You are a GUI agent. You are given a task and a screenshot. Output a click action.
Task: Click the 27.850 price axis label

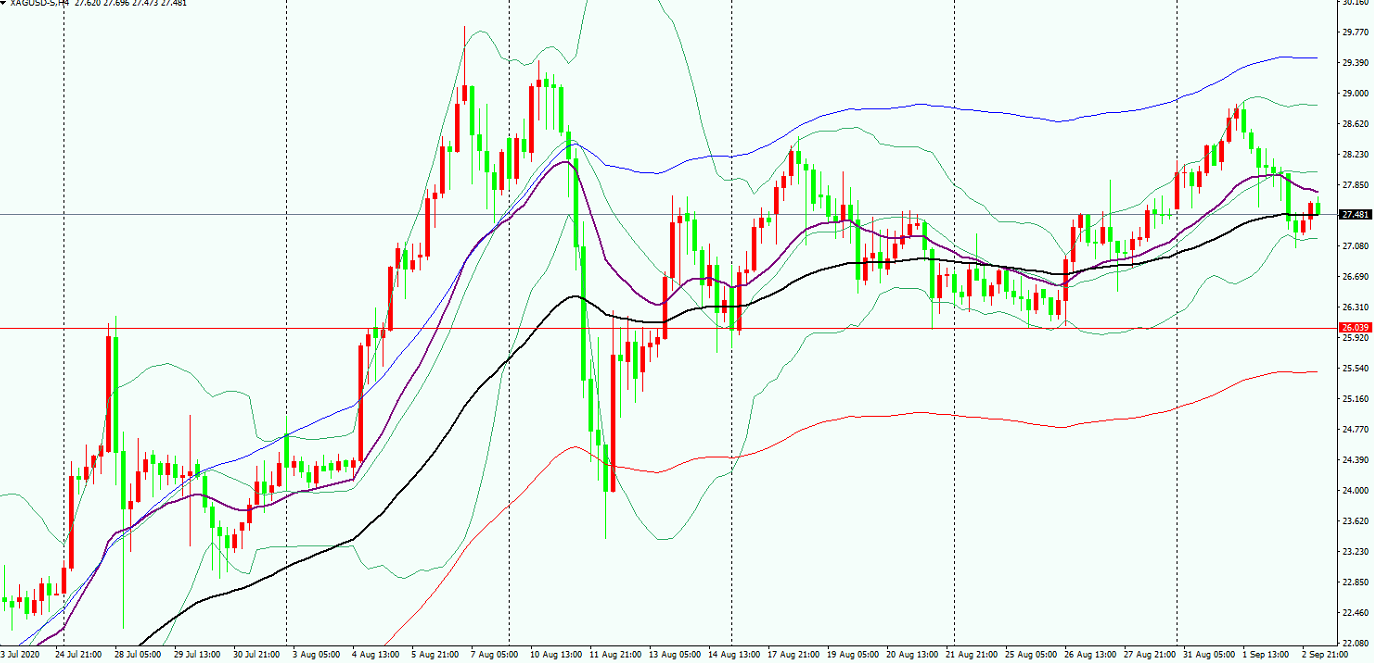[1355, 185]
